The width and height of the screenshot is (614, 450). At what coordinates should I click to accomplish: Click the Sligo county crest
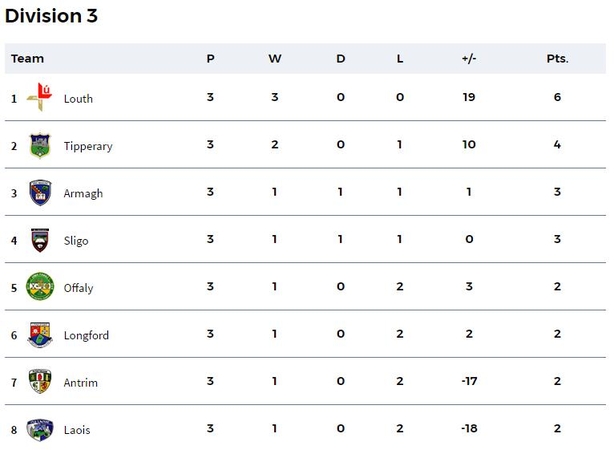[40, 240]
